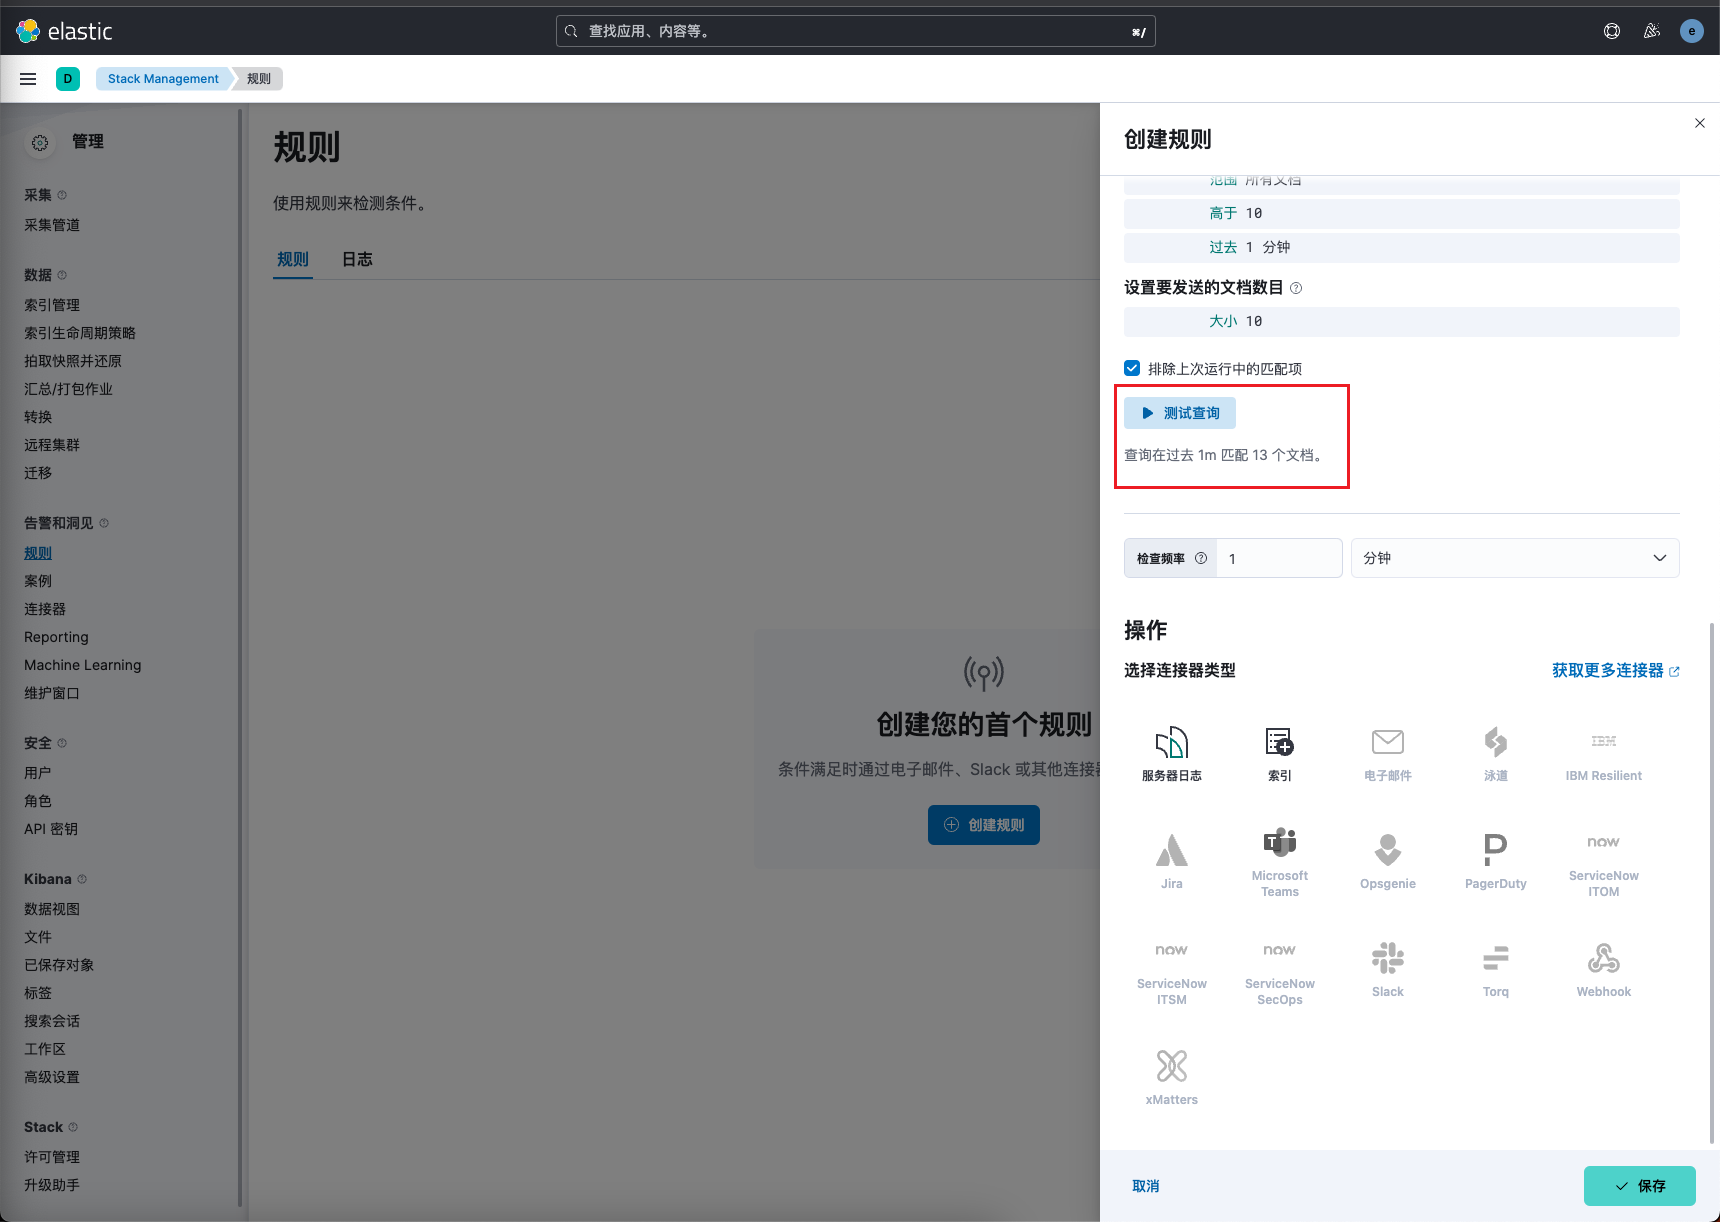Show check frequency (检查频率) help tooltip
Viewport: 1720px width, 1222px height.
click(1201, 558)
